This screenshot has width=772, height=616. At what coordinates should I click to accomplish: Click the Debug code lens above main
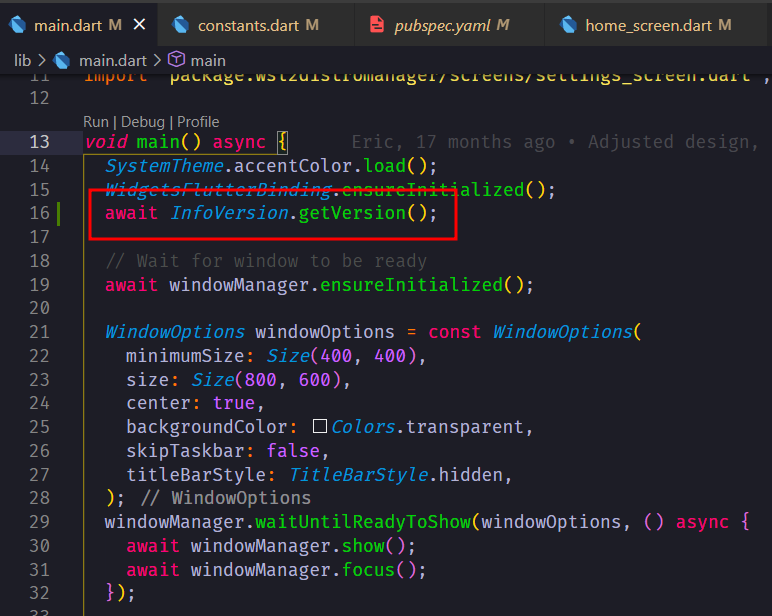click(143, 122)
